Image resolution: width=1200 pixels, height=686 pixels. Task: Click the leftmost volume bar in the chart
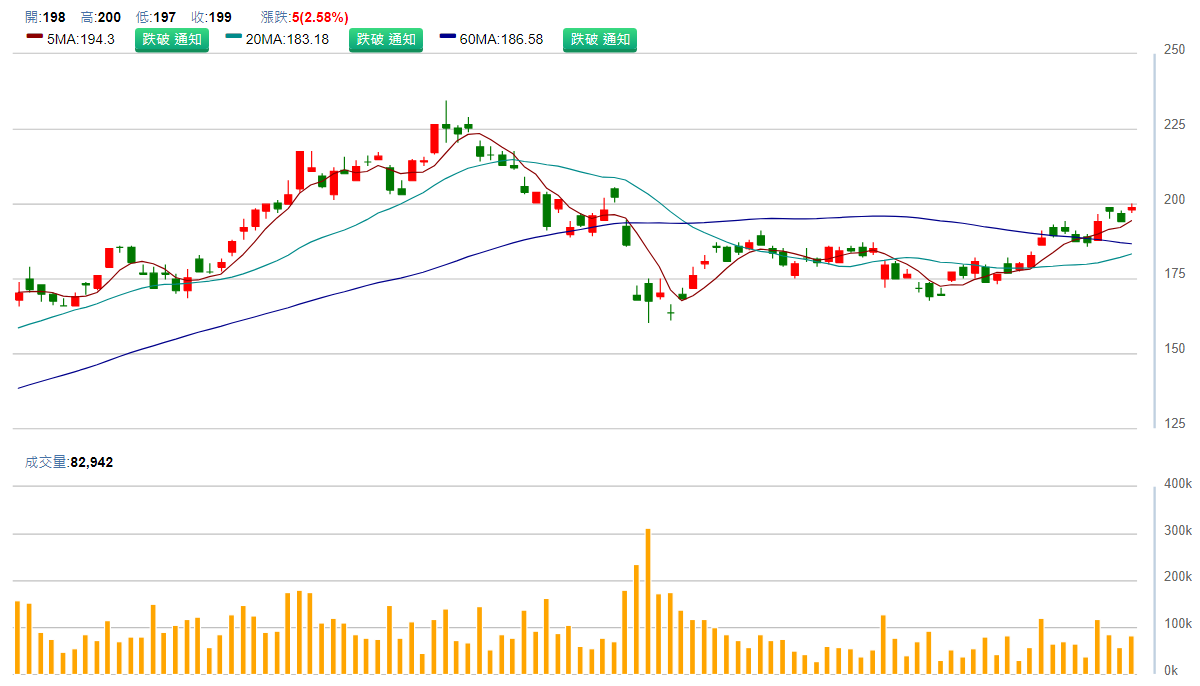click(x=18, y=636)
